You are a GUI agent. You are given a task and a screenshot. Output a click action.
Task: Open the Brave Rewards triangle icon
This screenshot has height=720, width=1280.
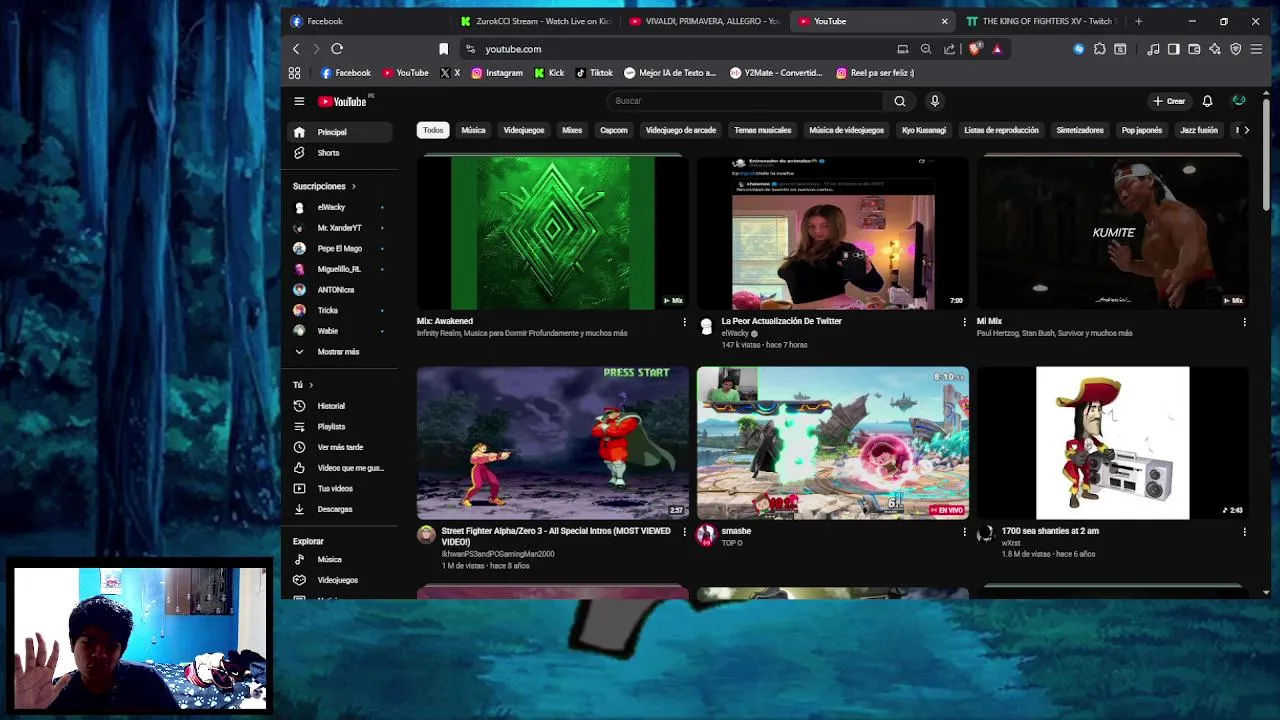(x=997, y=49)
